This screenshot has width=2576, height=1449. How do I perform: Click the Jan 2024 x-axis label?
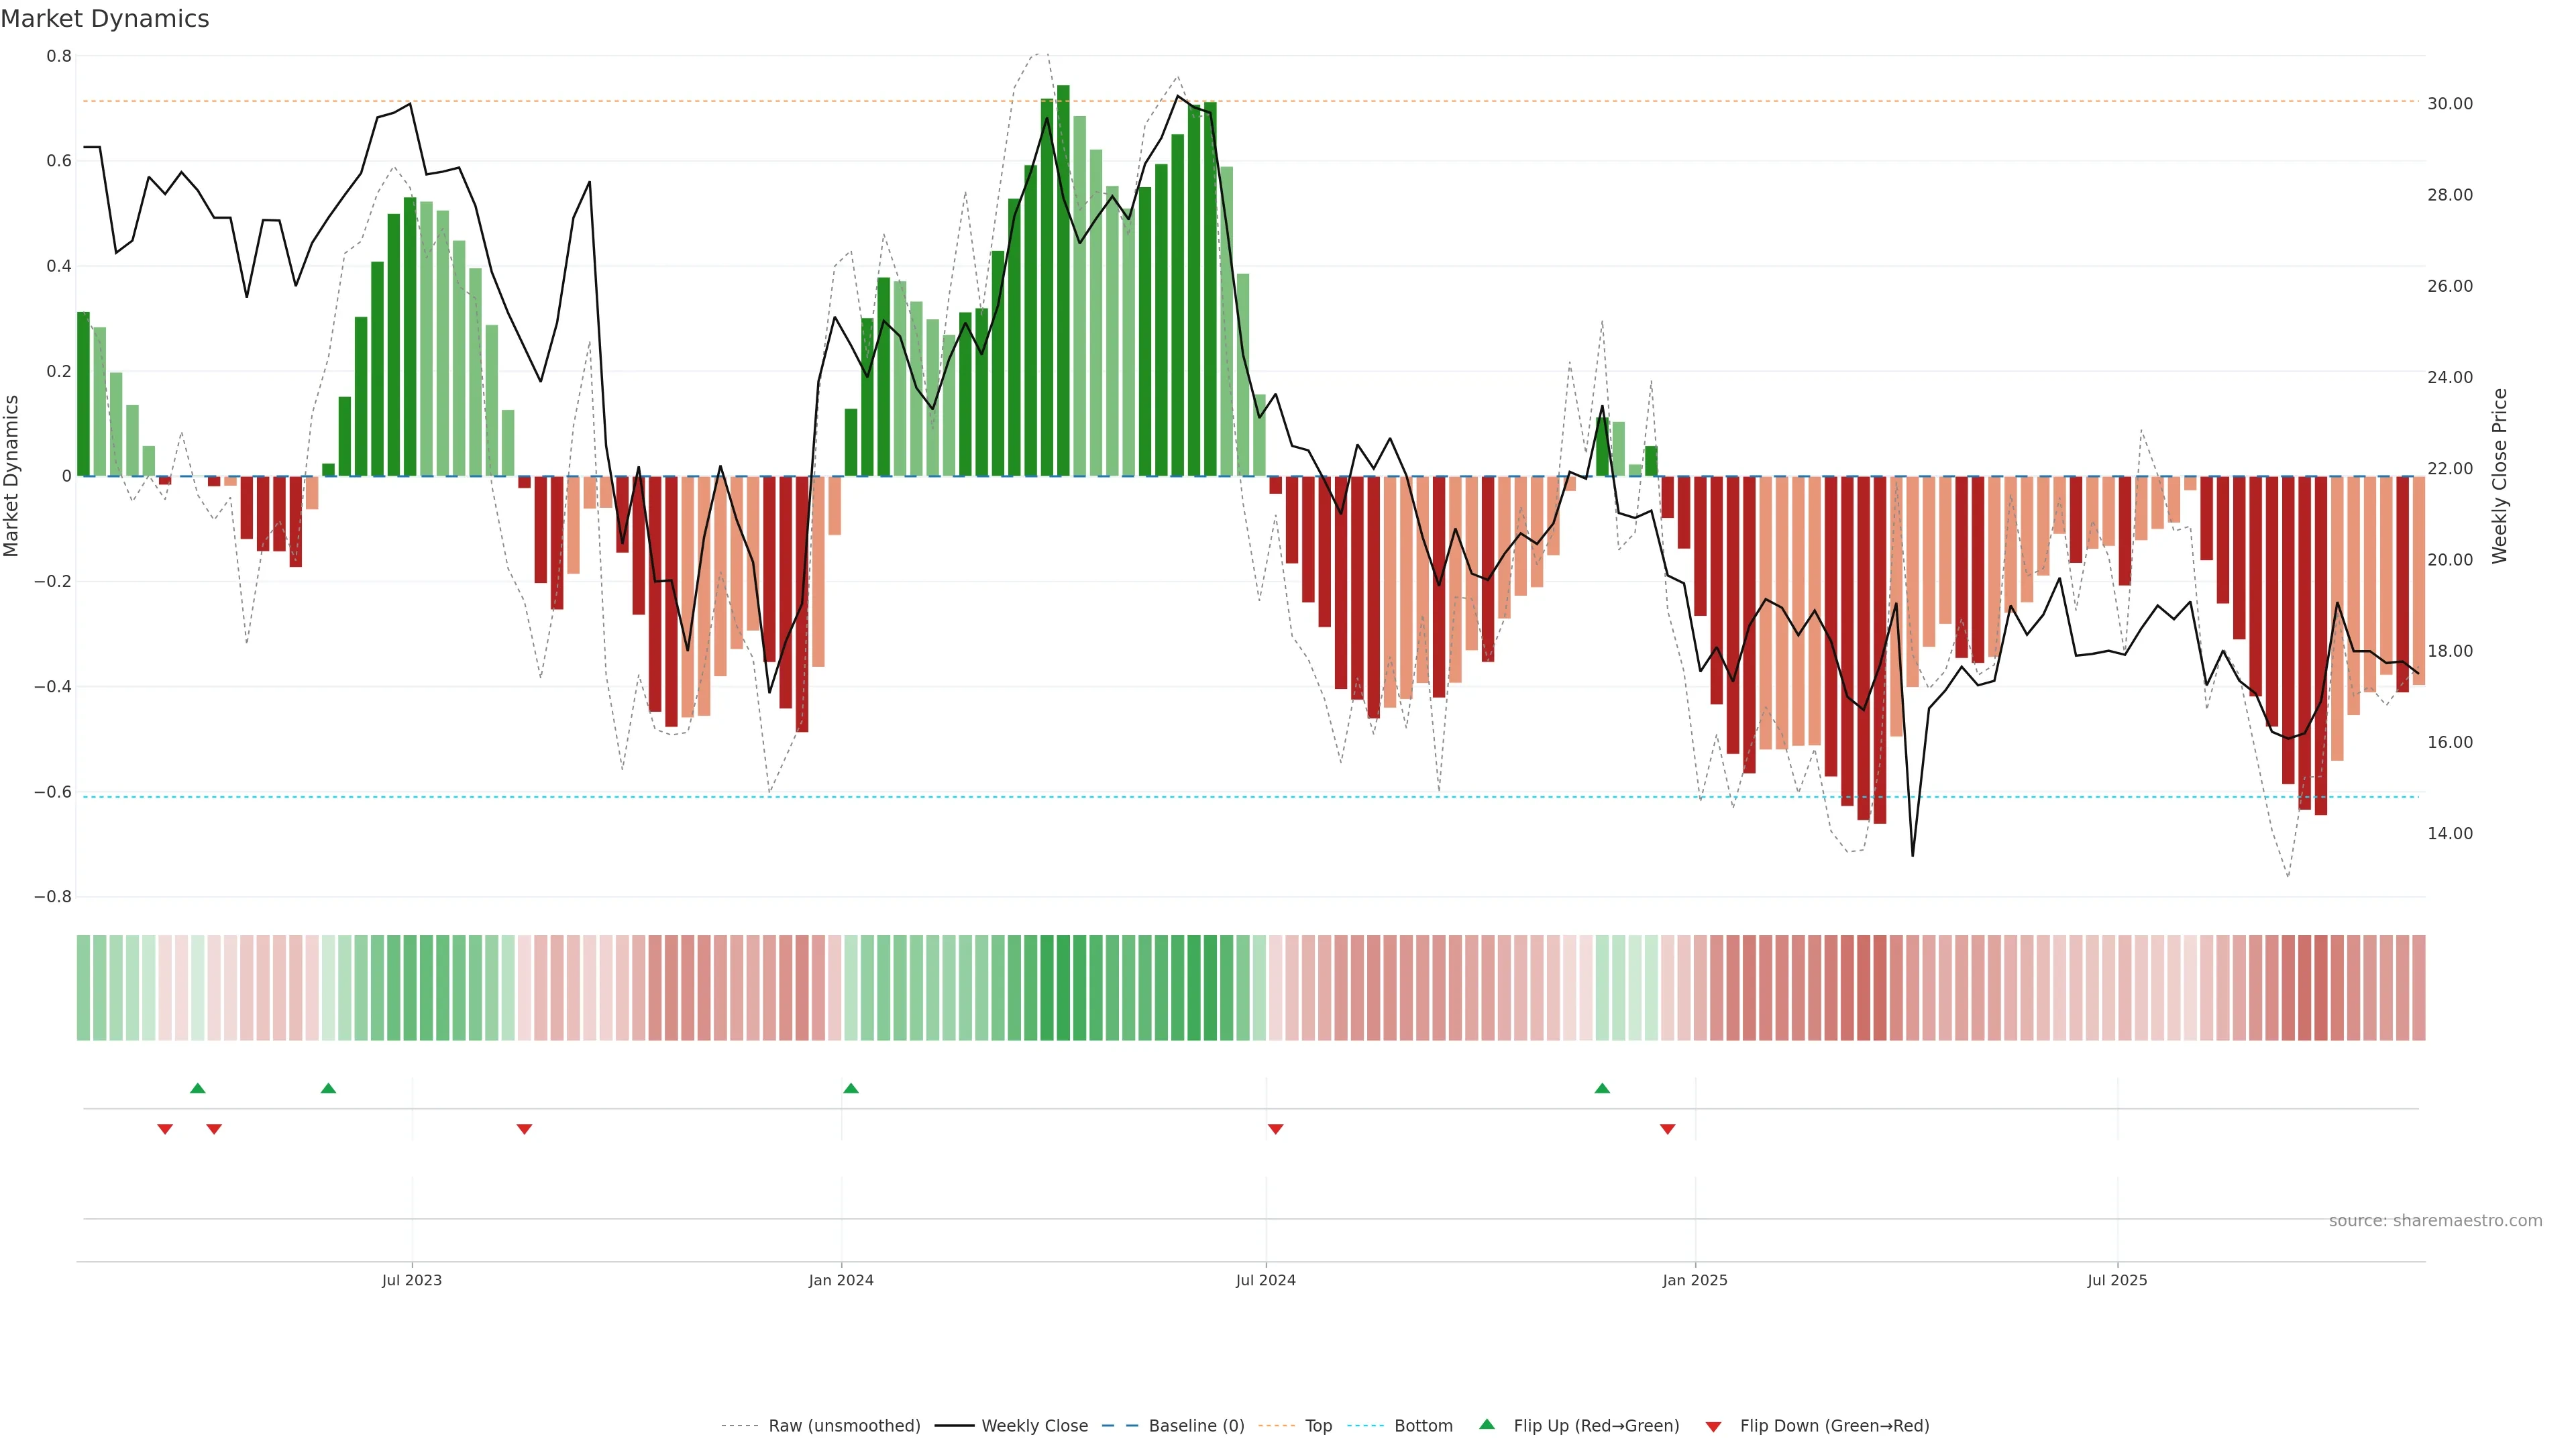click(x=841, y=1280)
